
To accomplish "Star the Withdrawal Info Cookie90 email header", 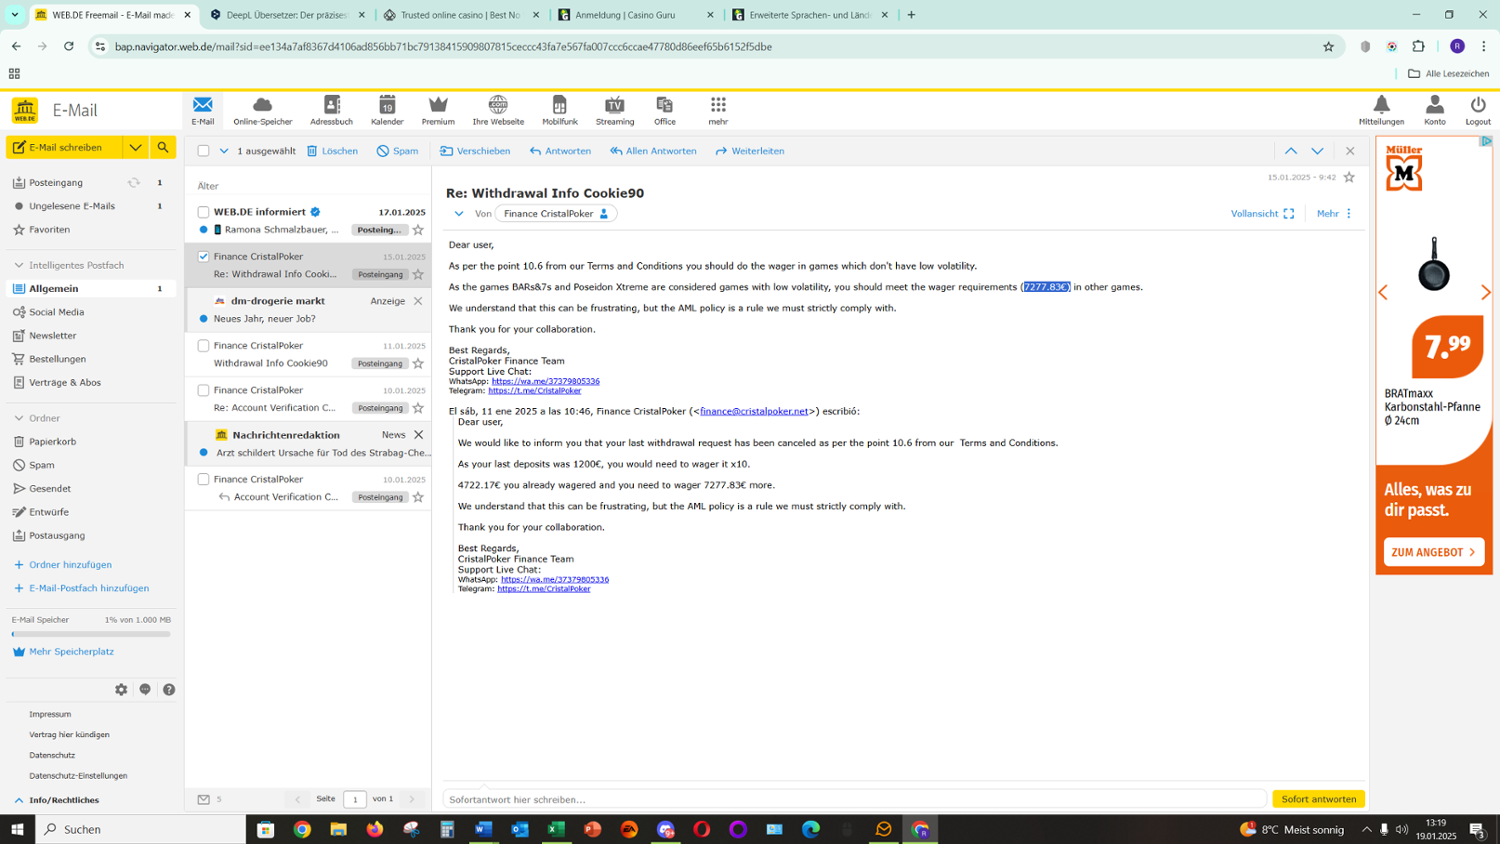I will [1349, 177].
